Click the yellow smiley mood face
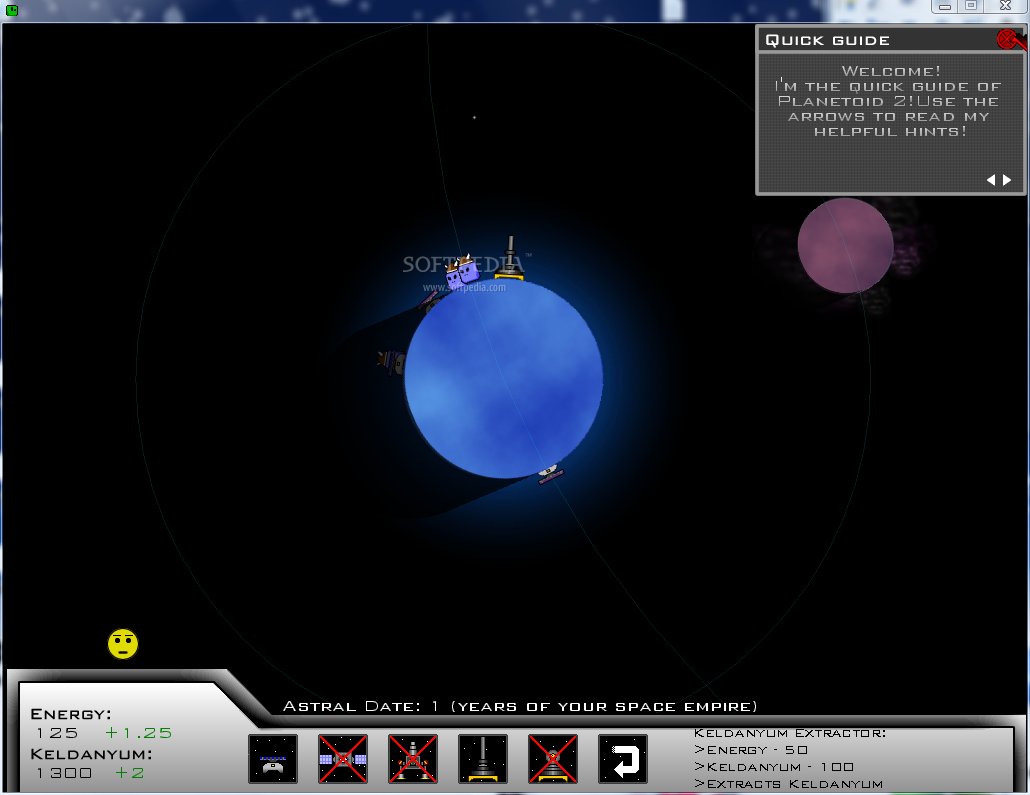The height and width of the screenshot is (795, 1030). click(123, 644)
